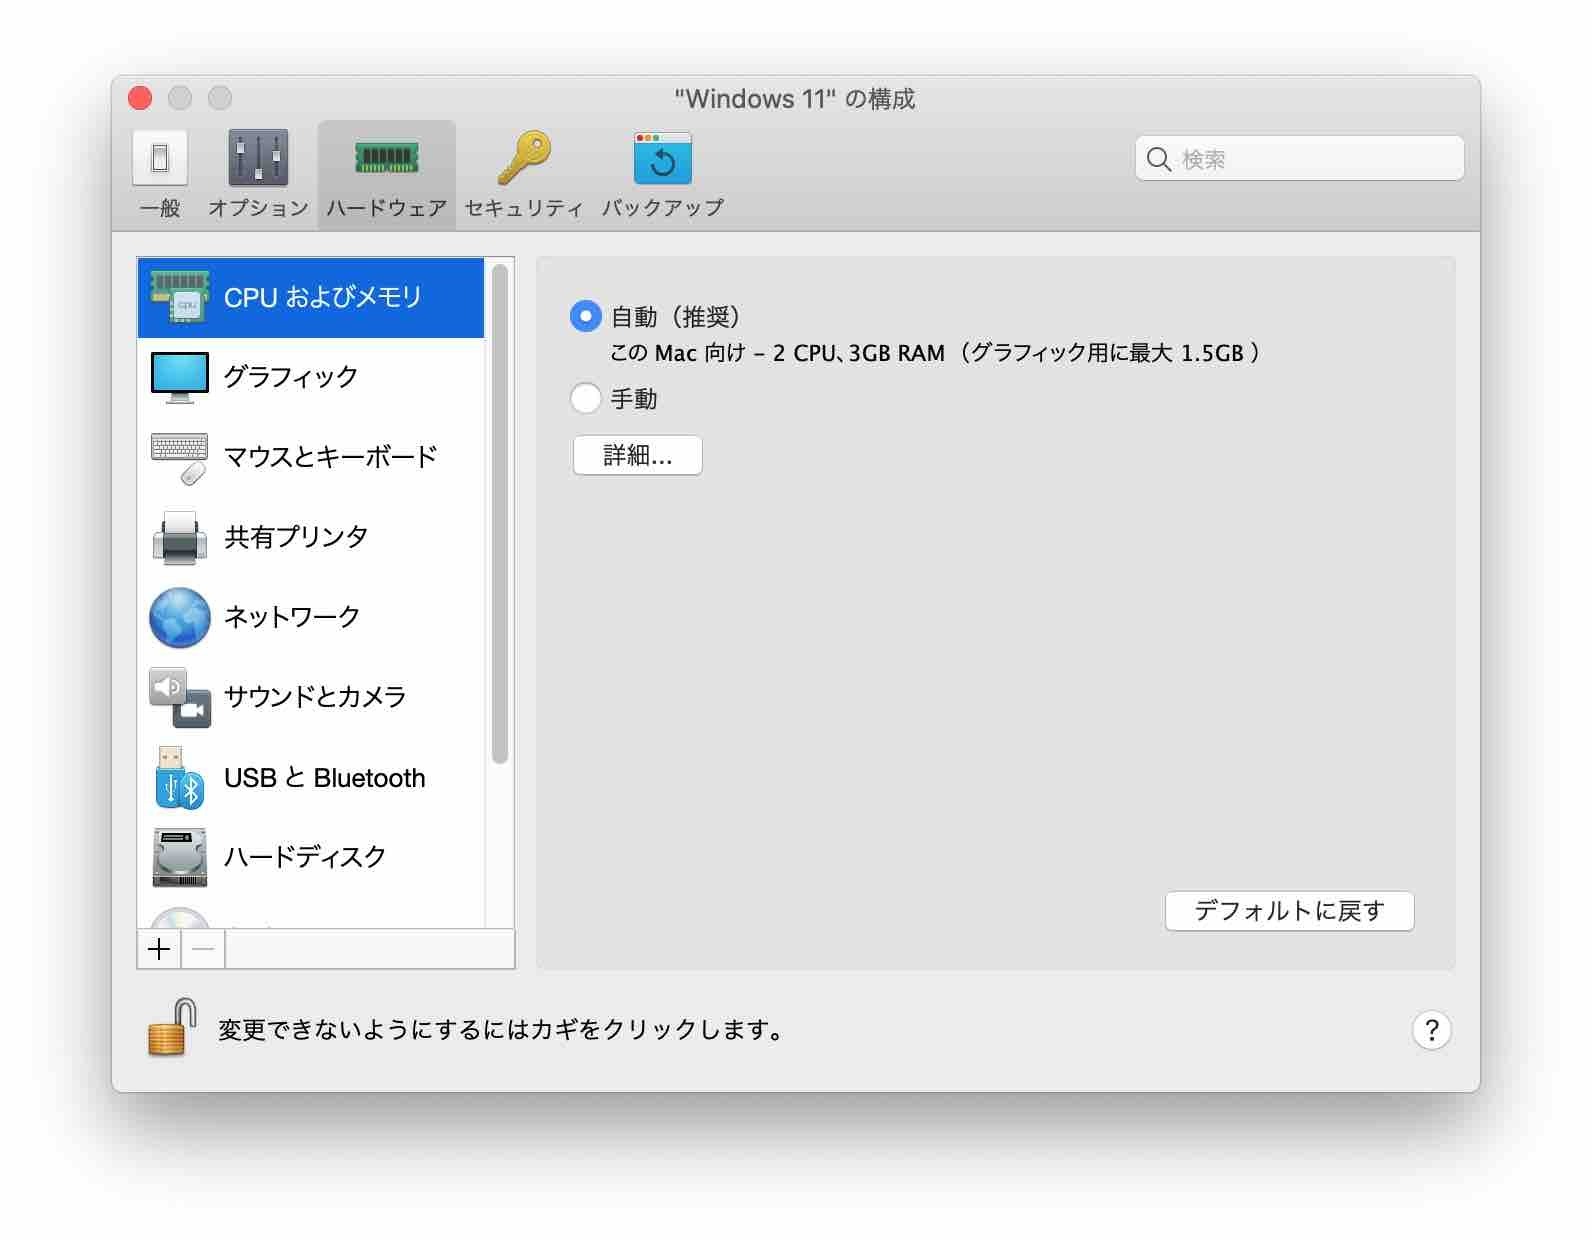Select the グラフィック monitor icon
The image size is (1592, 1240).
pyautogui.click(x=180, y=377)
